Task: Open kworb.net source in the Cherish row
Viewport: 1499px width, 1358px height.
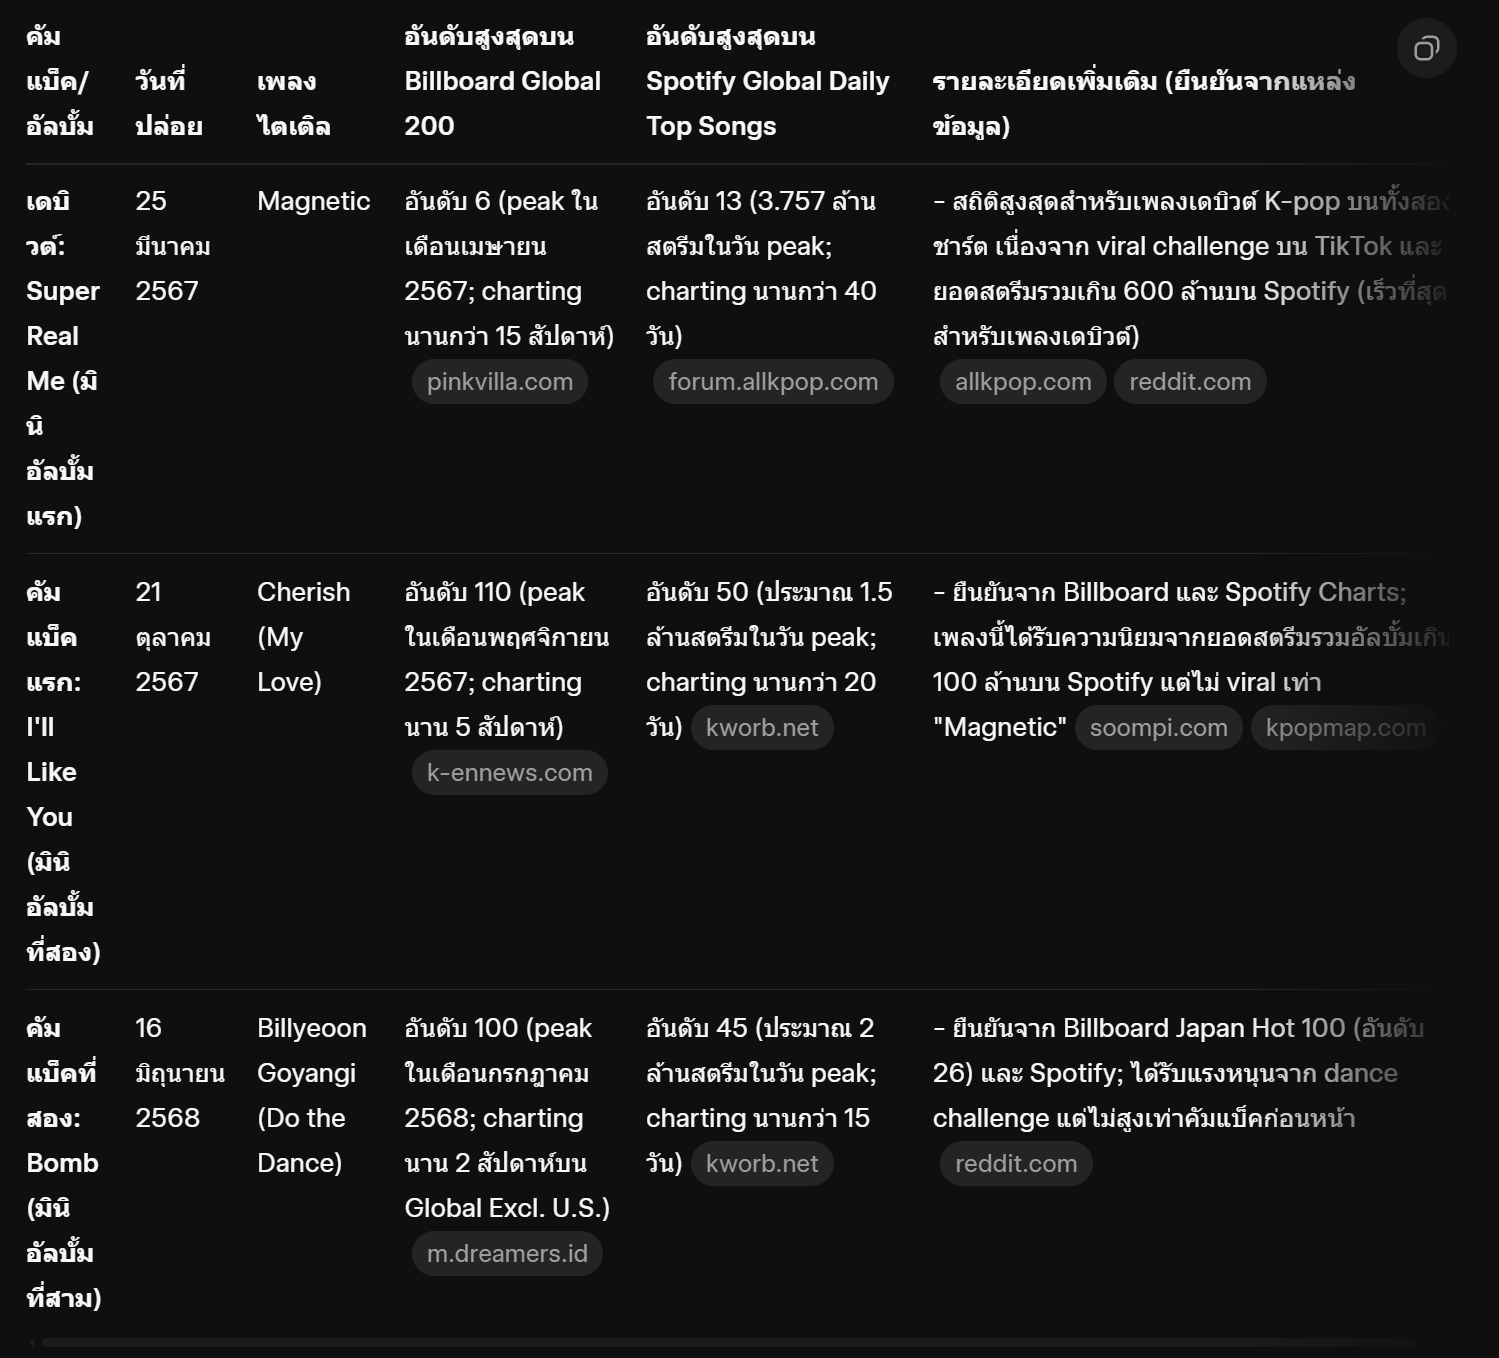Action: click(x=761, y=728)
